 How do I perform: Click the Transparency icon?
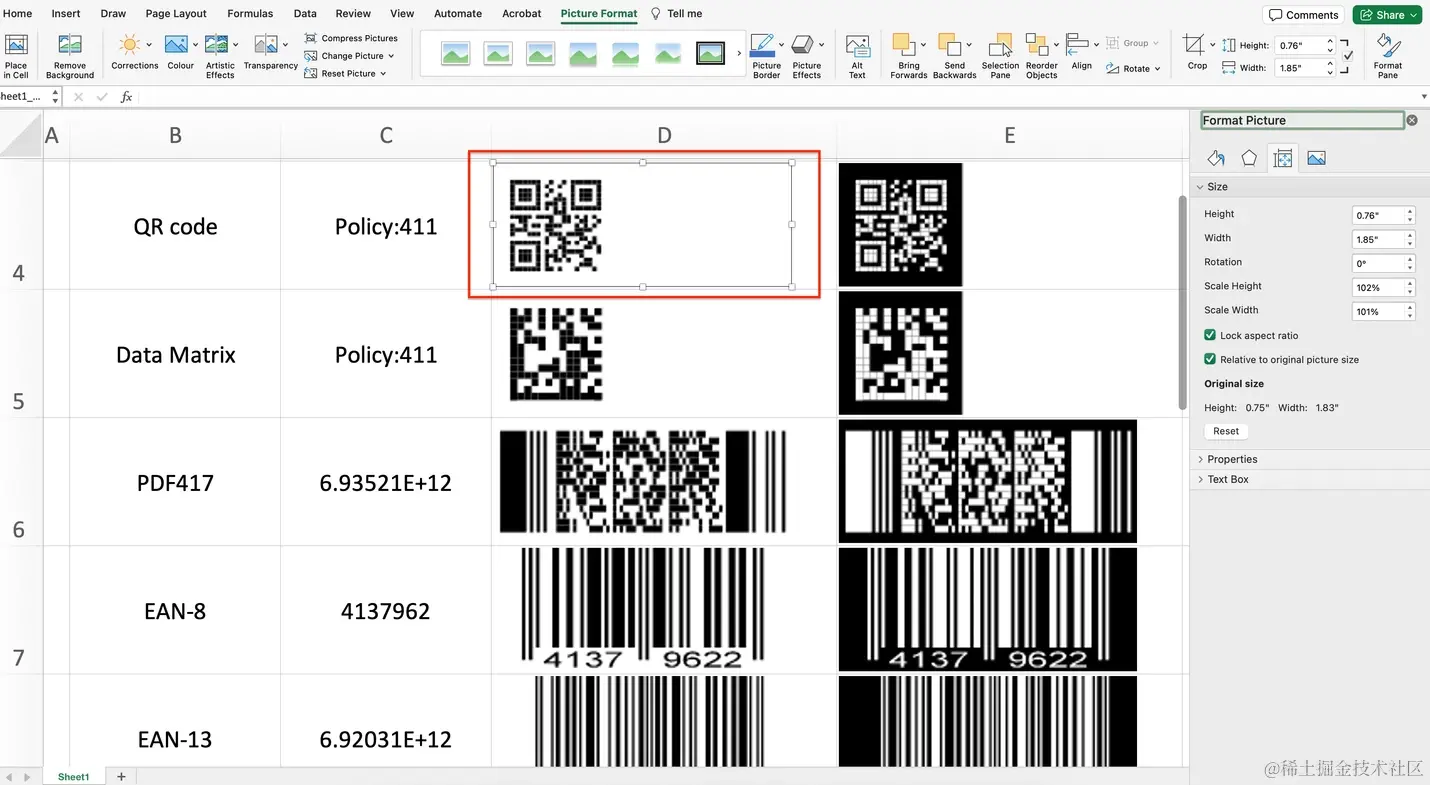pyautogui.click(x=266, y=44)
